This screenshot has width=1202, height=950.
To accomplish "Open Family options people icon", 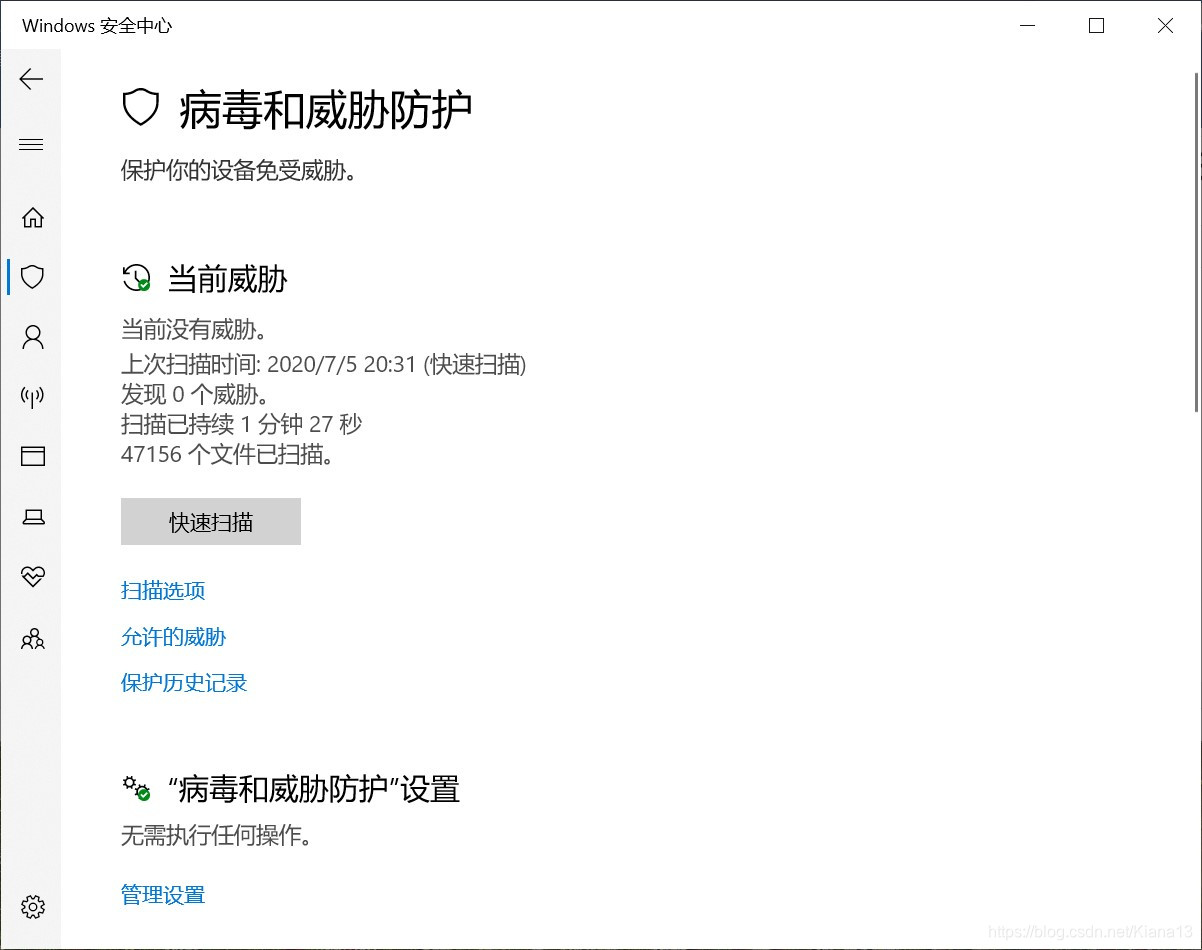I will [x=33, y=638].
